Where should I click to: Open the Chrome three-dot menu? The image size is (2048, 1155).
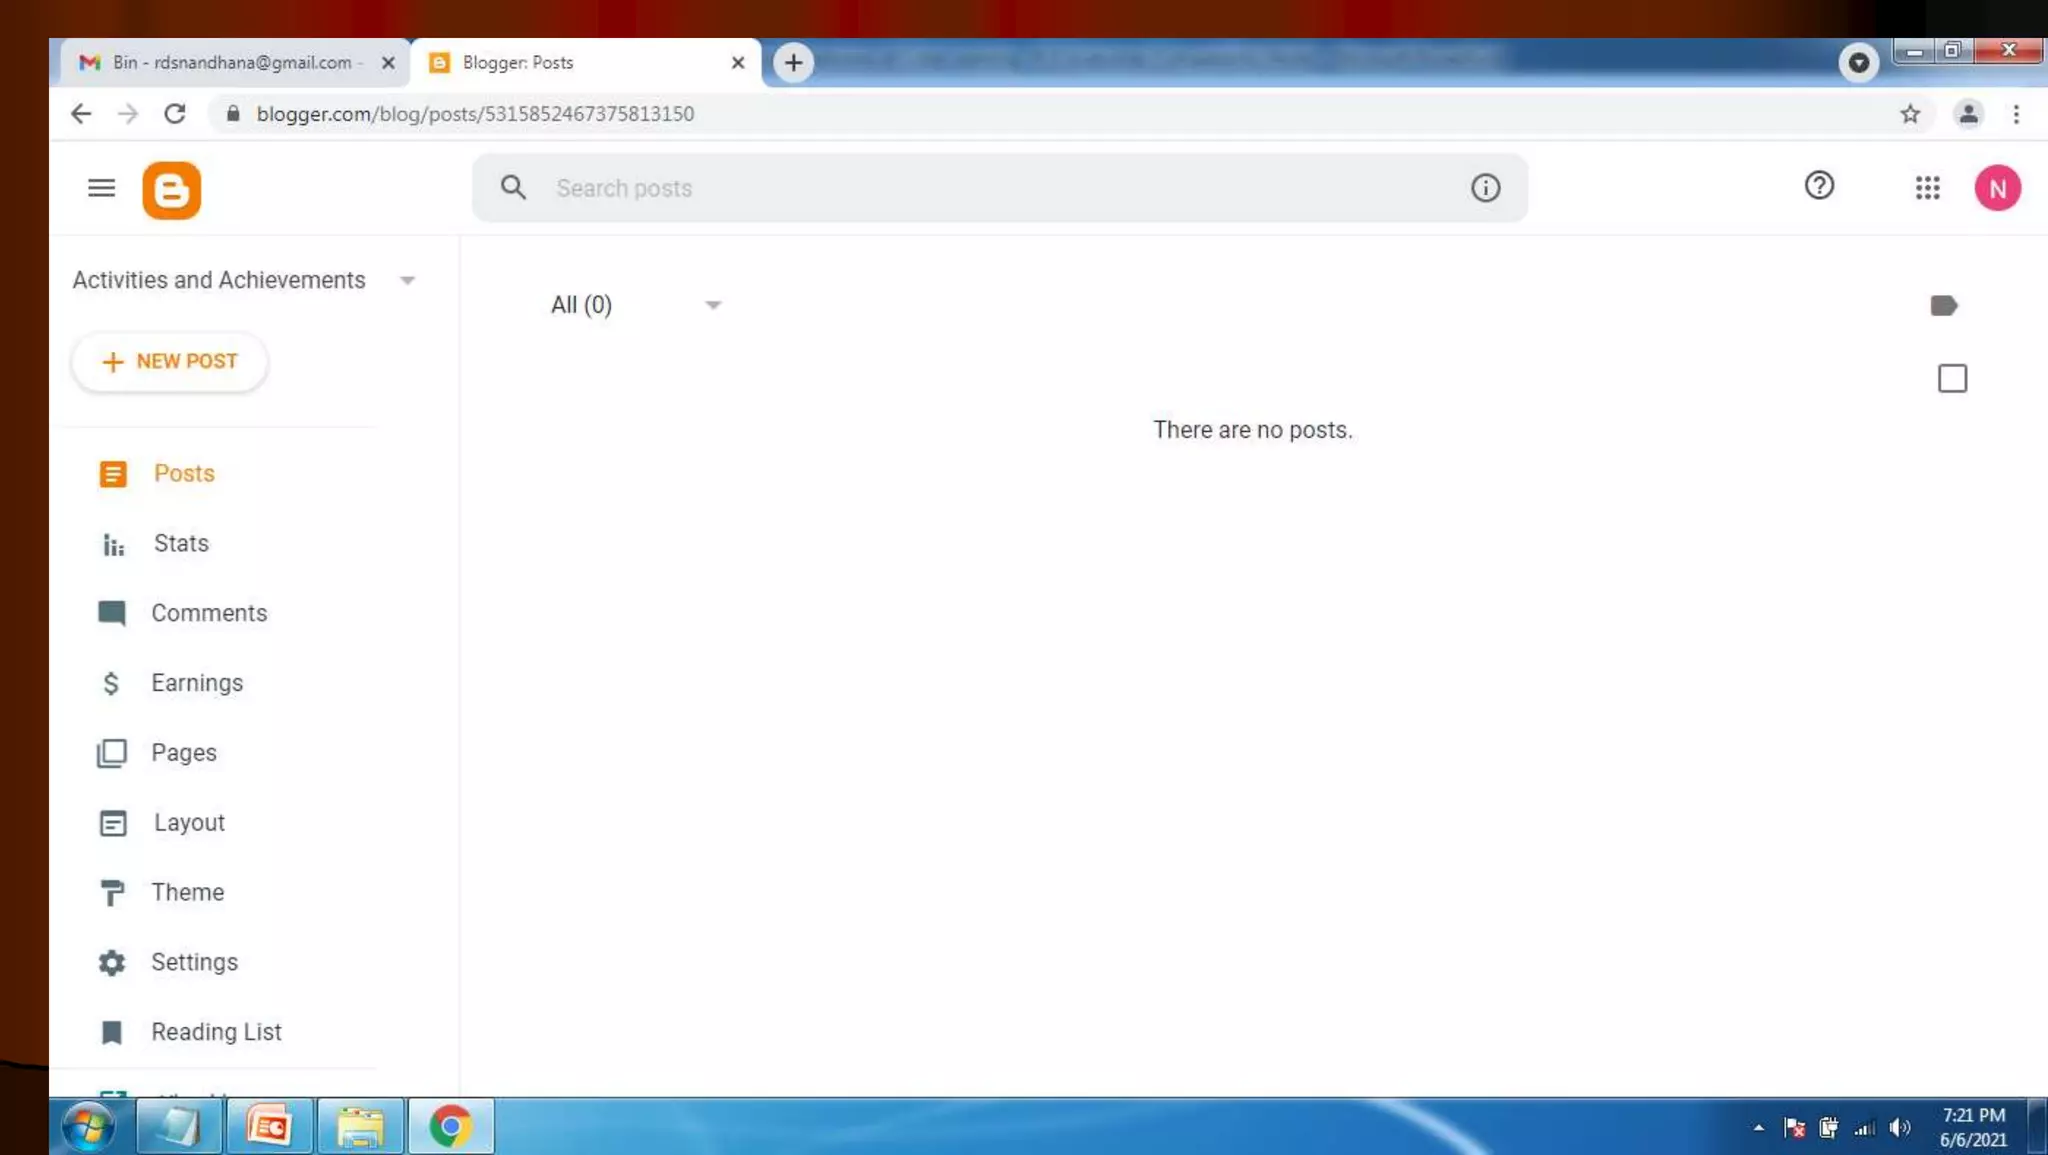(x=2016, y=114)
